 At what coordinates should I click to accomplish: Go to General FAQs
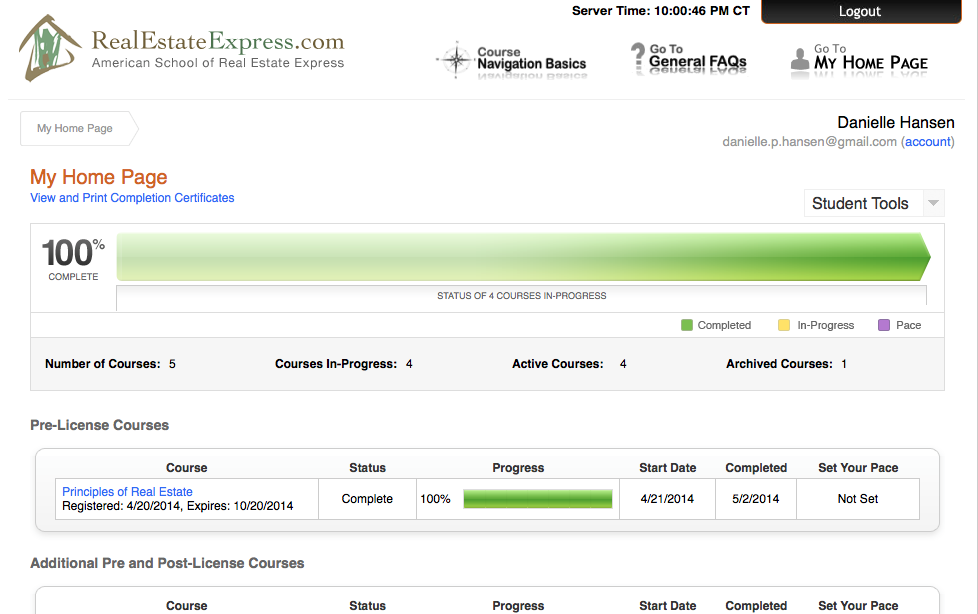(697, 57)
